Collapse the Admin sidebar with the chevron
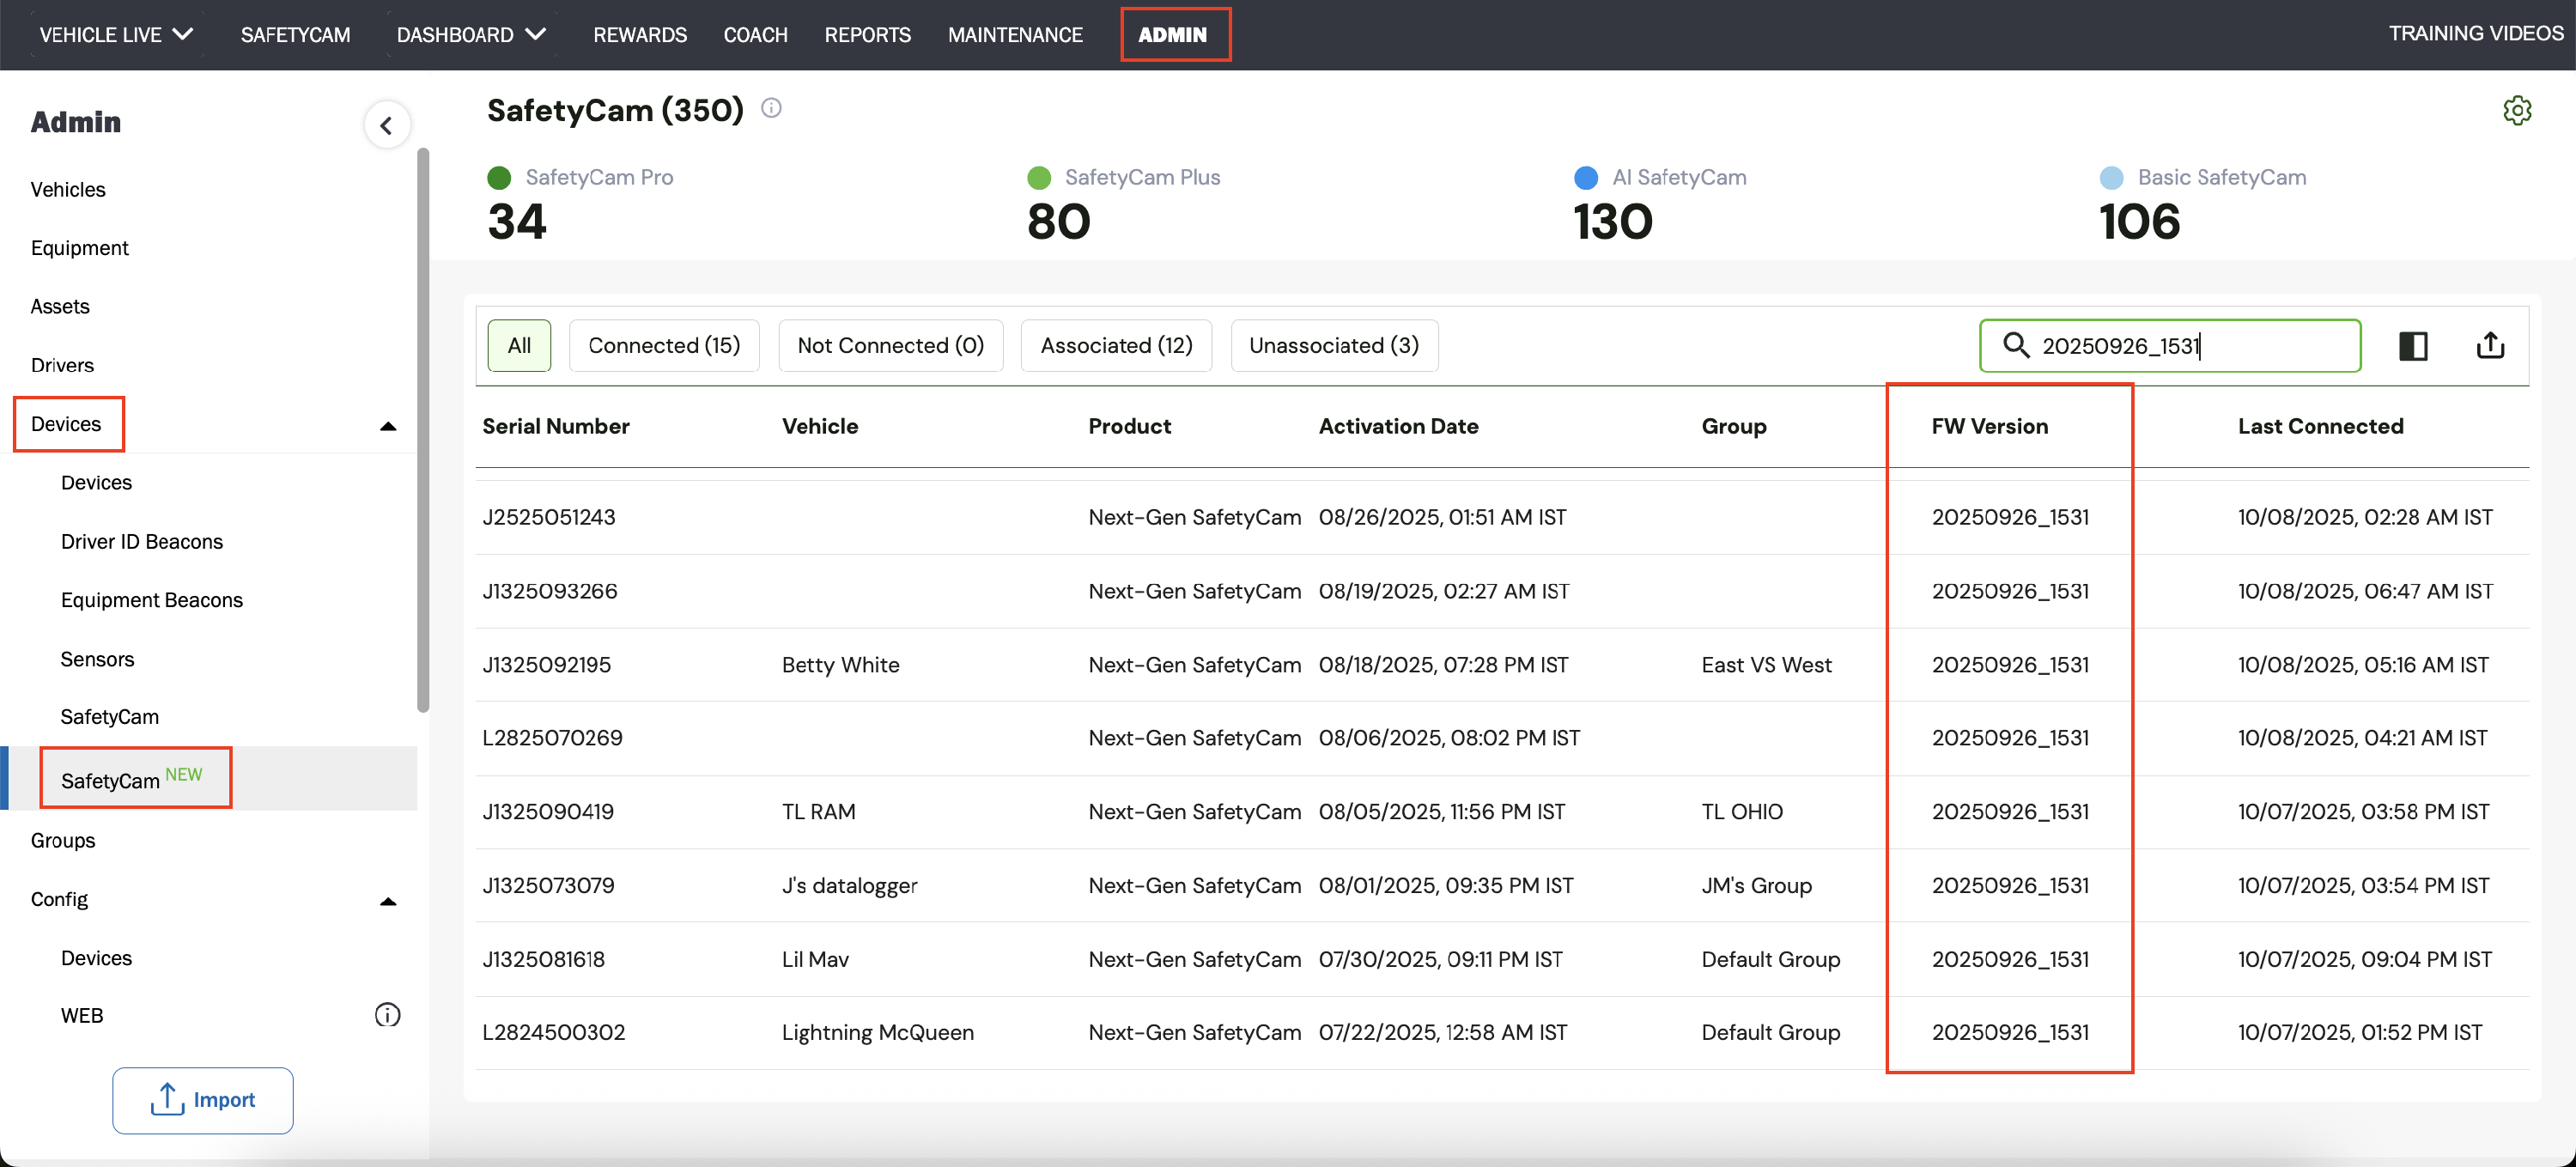Screen dimensions: 2576x1167 (x=386, y=126)
